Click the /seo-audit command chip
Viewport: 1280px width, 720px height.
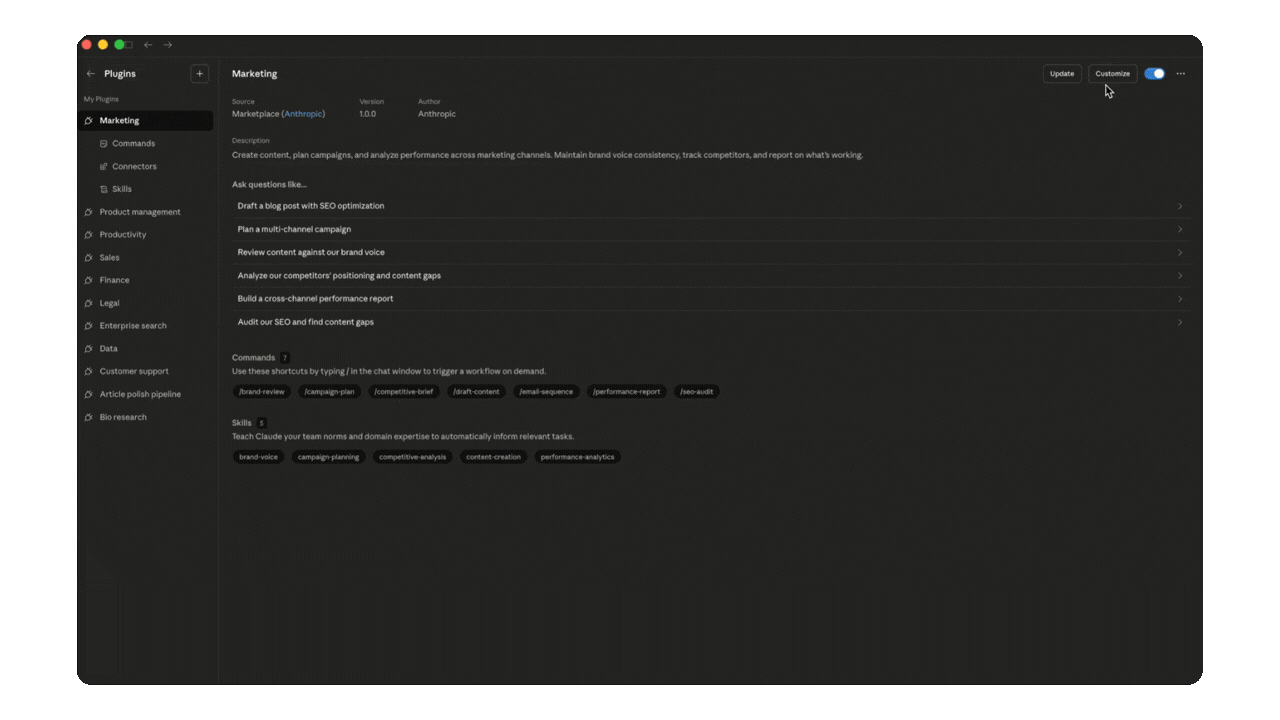click(x=696, y=391)
